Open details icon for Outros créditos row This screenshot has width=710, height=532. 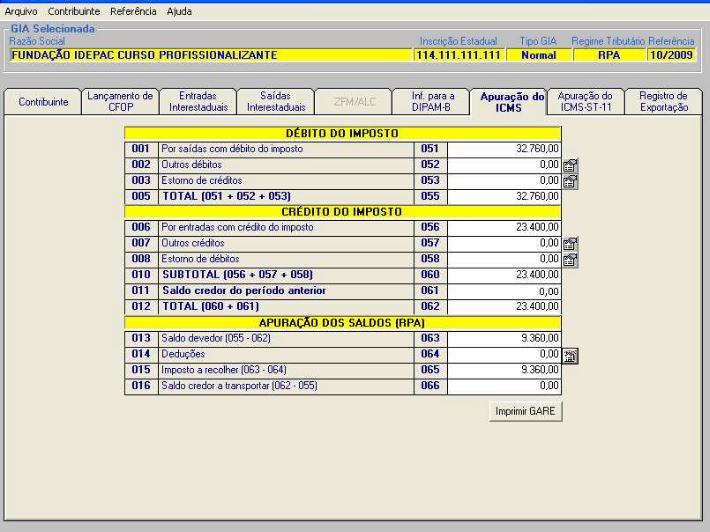pyautogui.click(x=571, y=244)
